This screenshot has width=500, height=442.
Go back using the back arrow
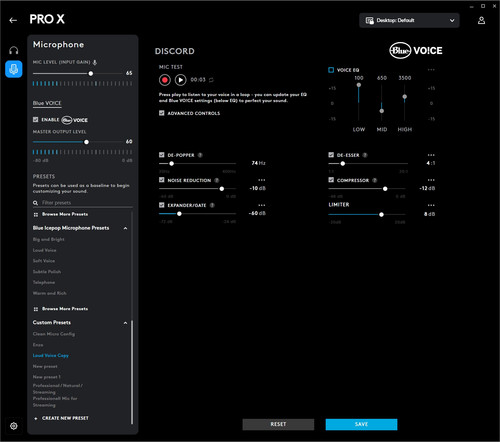point(13,20)
